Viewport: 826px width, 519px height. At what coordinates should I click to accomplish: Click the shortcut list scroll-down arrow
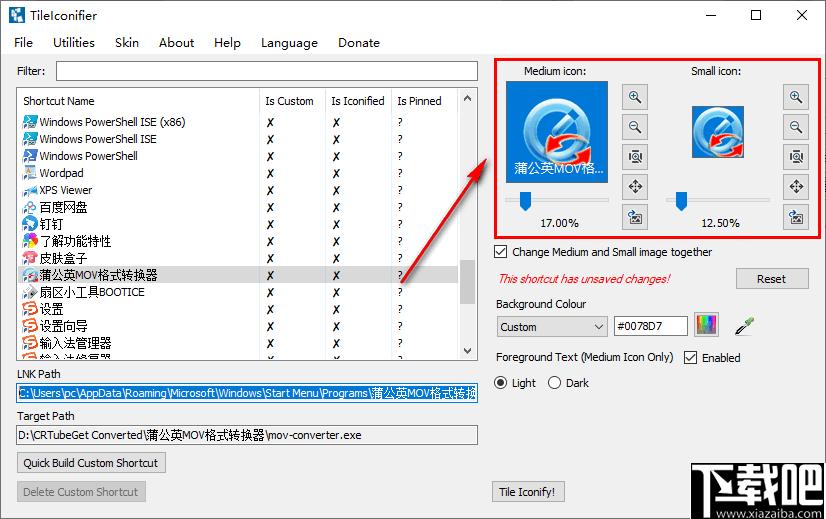[467, 350]
